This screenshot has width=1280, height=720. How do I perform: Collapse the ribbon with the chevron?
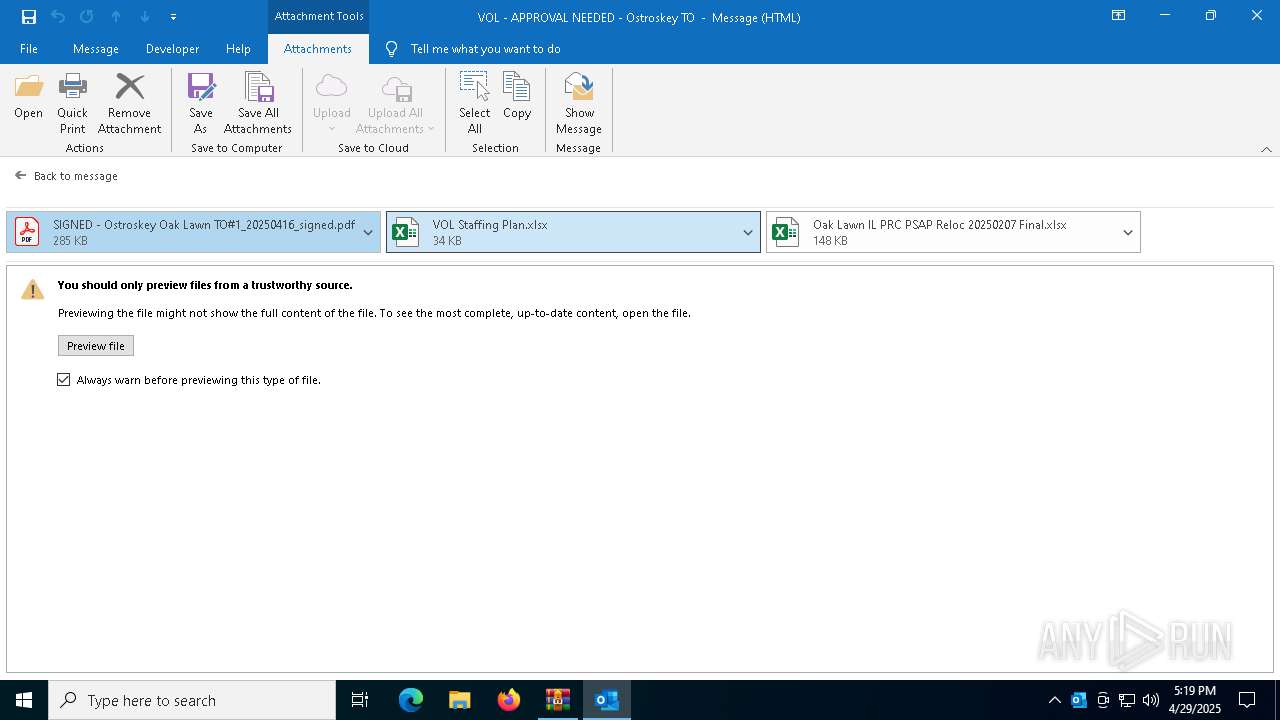point(1266,149)
